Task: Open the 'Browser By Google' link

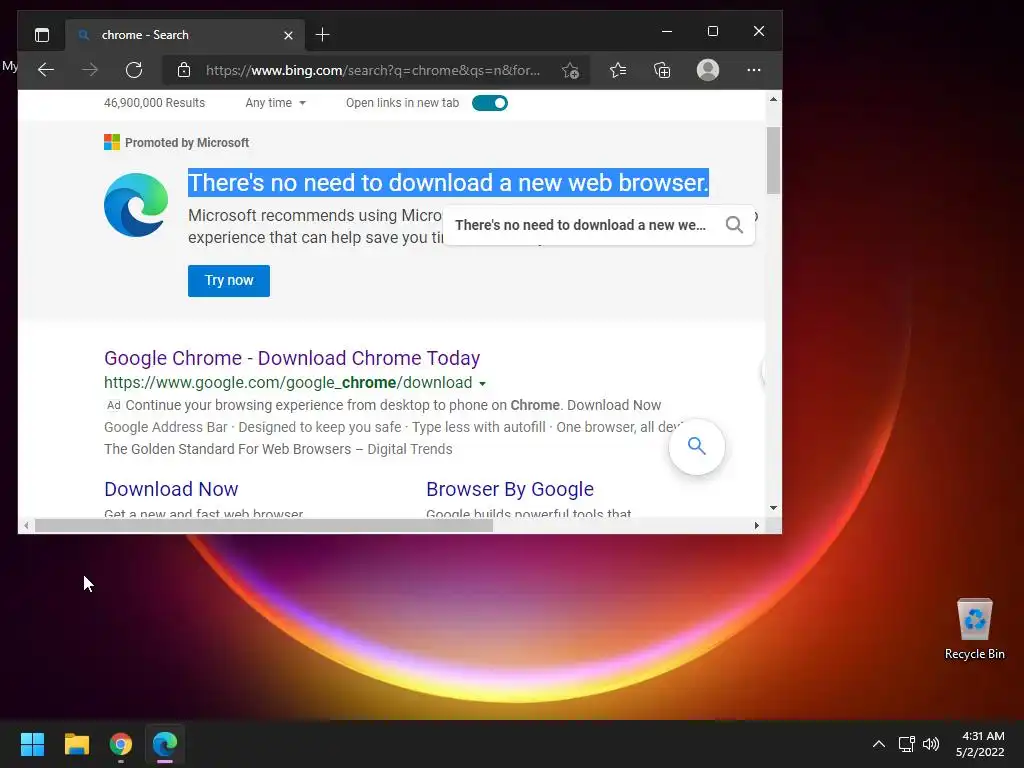Action: pyautogui.click(x=509, y=489)
